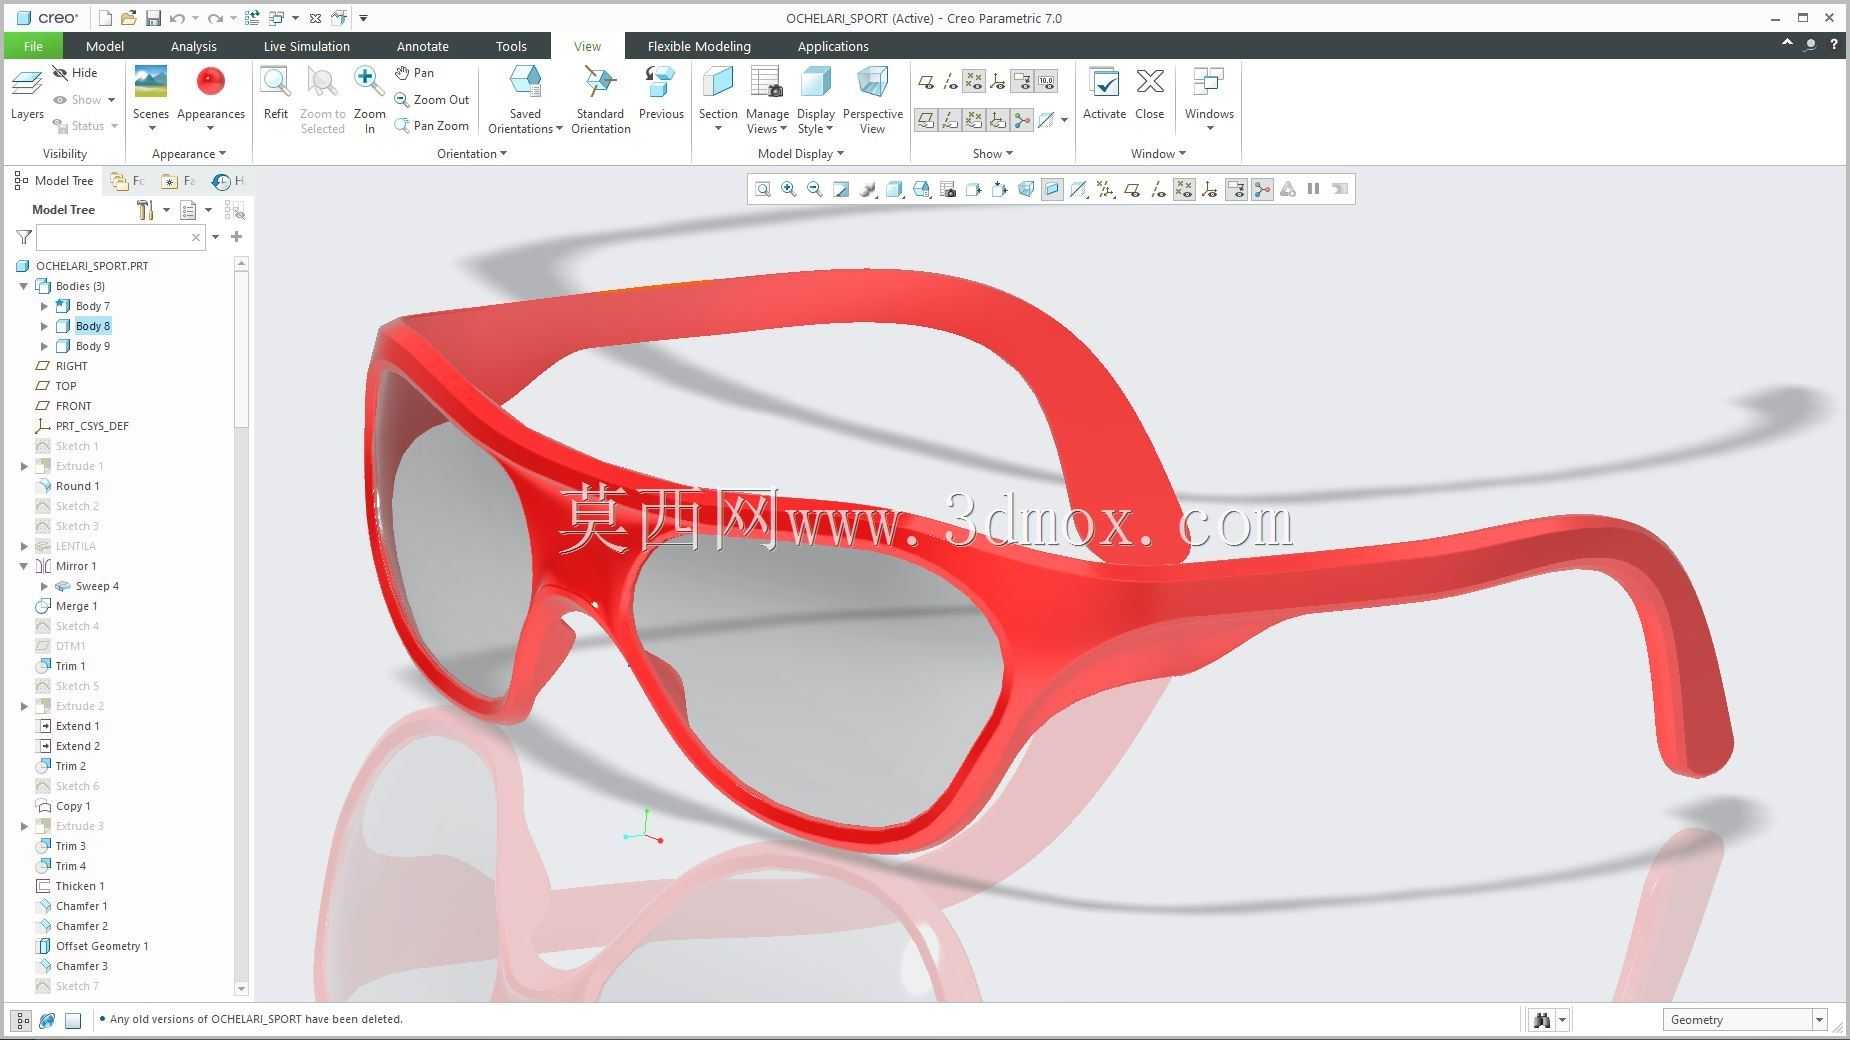Toggle plane display in ribbon Show group

pos(926,82)
